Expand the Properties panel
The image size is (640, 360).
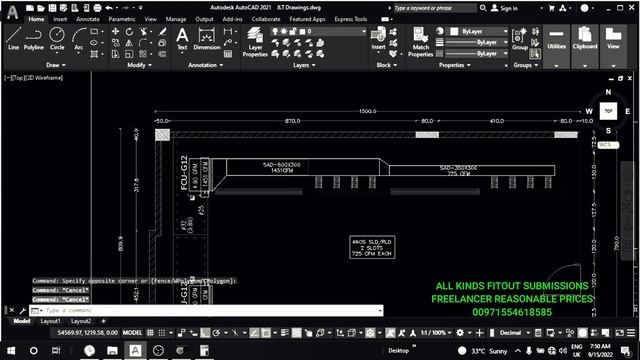click(455, 65)
